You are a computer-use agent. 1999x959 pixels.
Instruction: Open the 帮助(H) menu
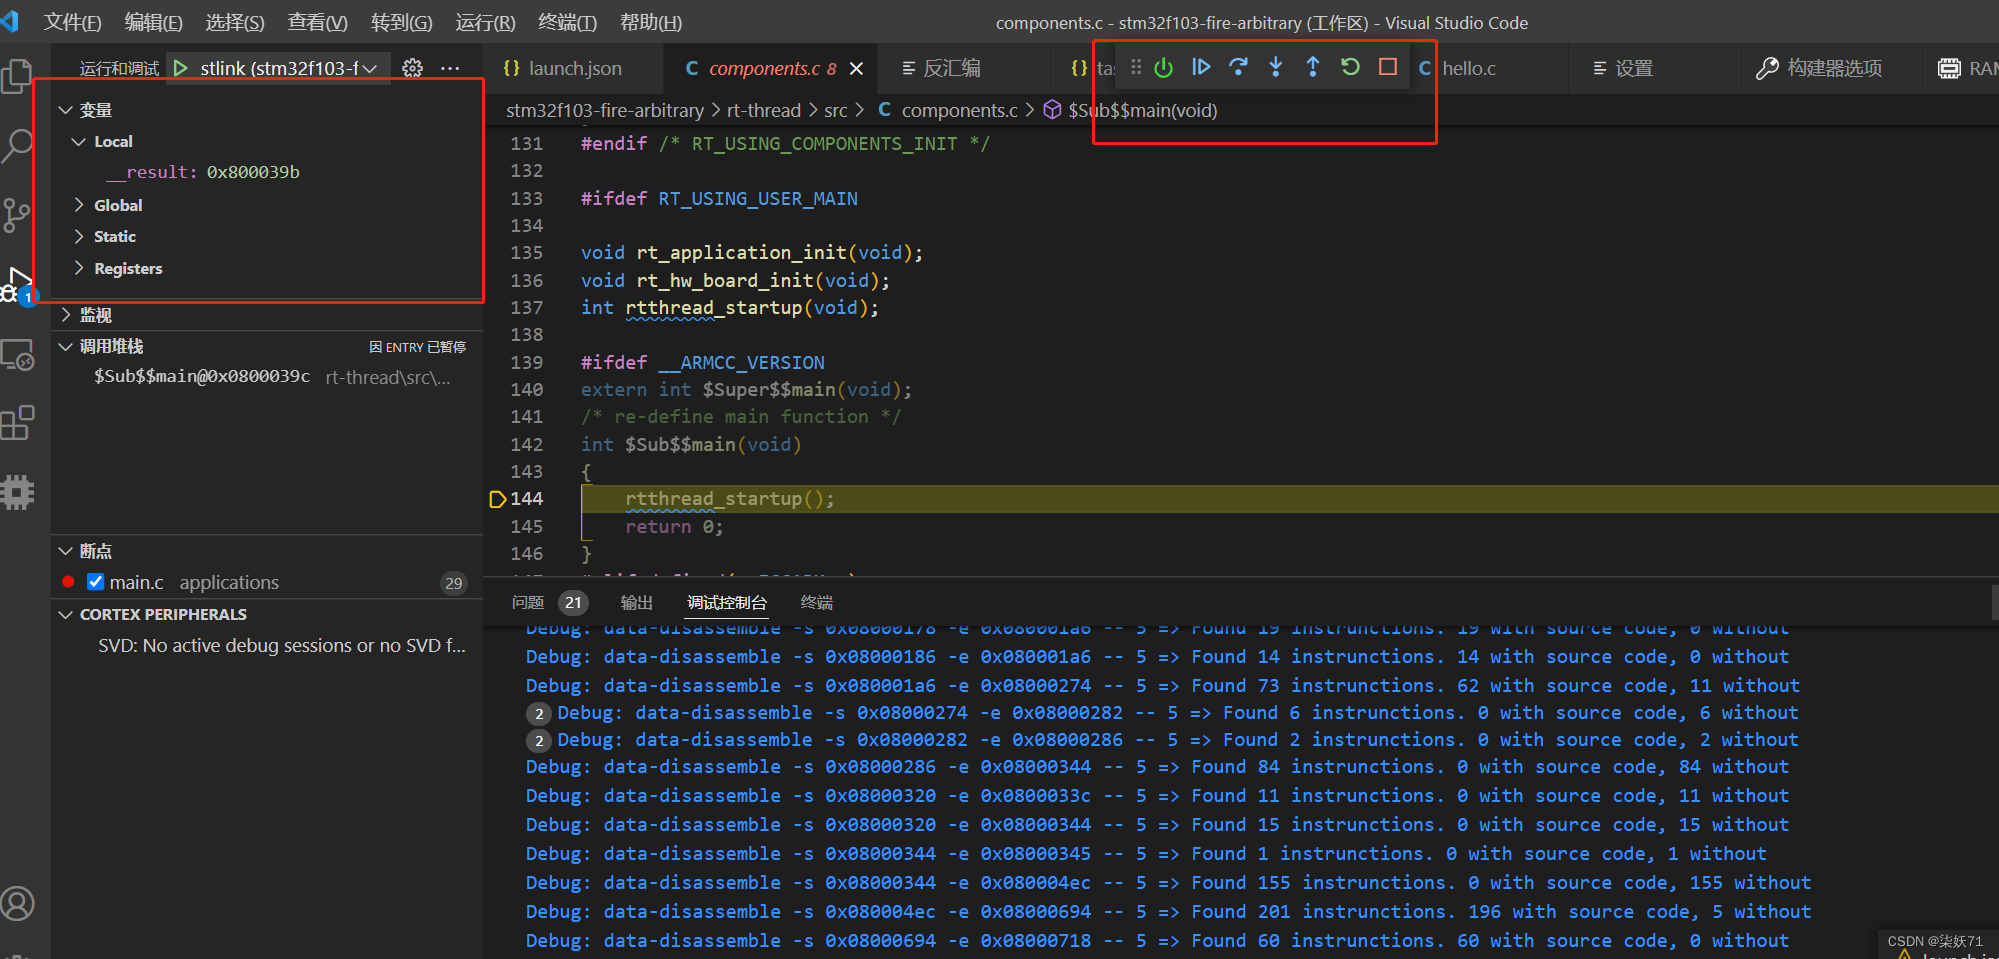tap(650, 22)
